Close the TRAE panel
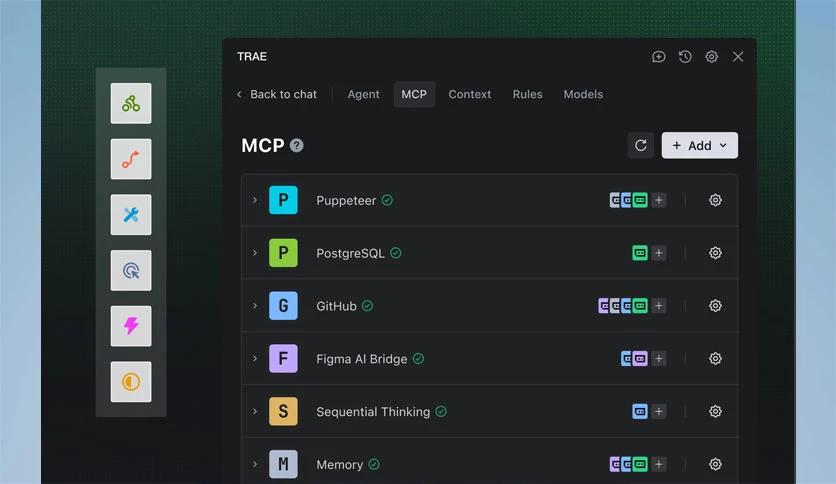836x484 pixels. 738,57
